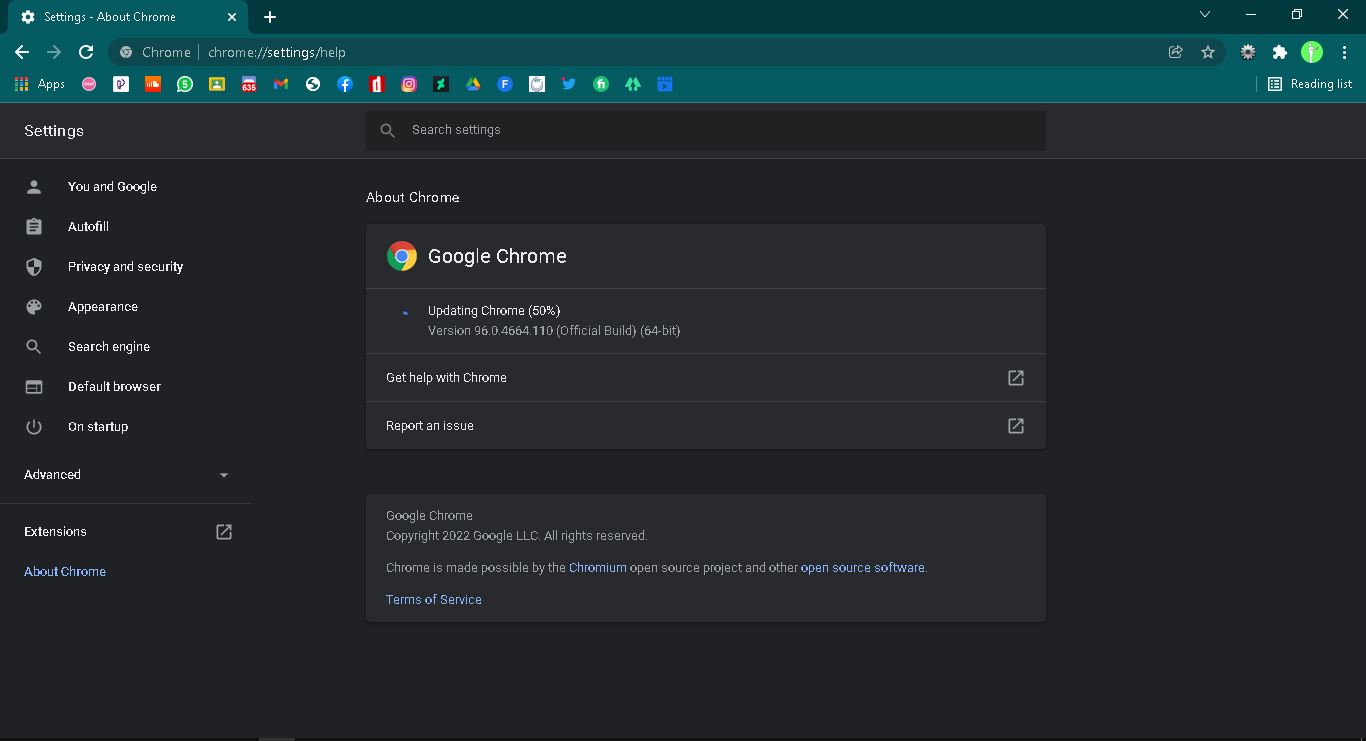Expand the Advanced settings section
The image size is (1366, 741).
(x=125, y=475)
